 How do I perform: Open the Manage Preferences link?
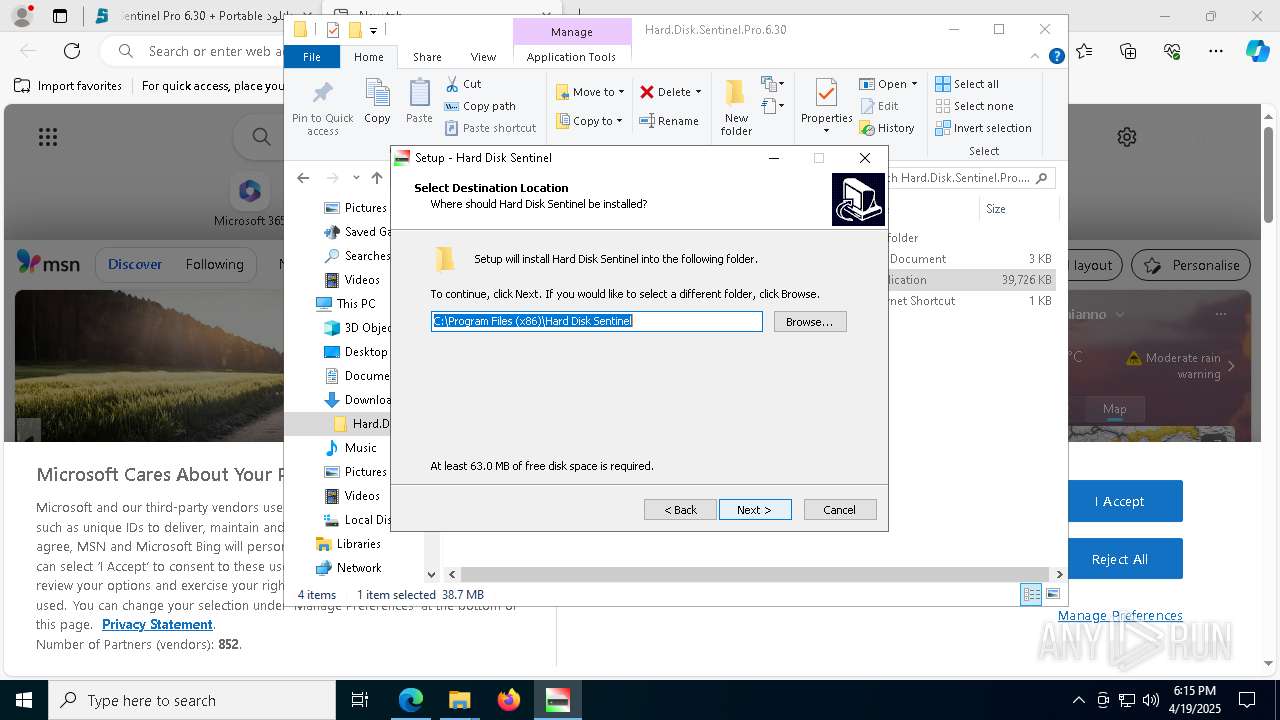pos(1120,616)
